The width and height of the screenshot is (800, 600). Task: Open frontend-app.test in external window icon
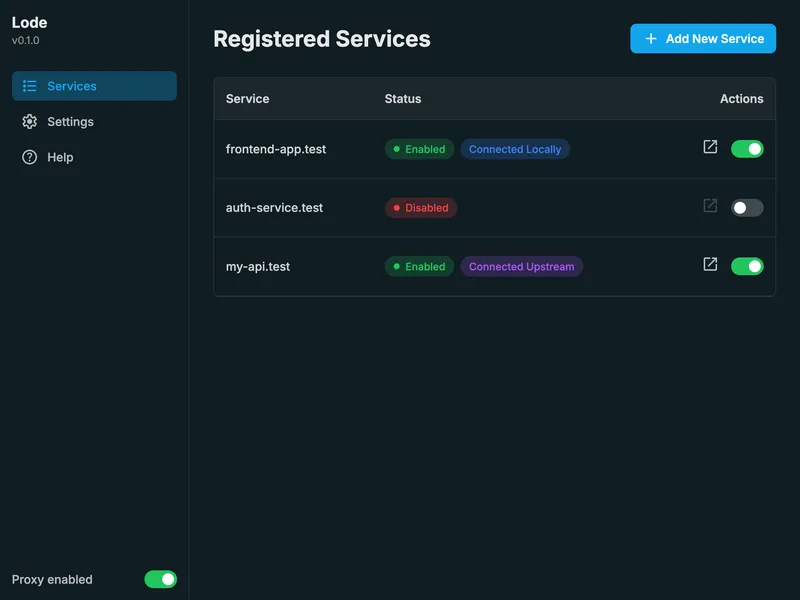pyautogui.click(x=710, y=147)
